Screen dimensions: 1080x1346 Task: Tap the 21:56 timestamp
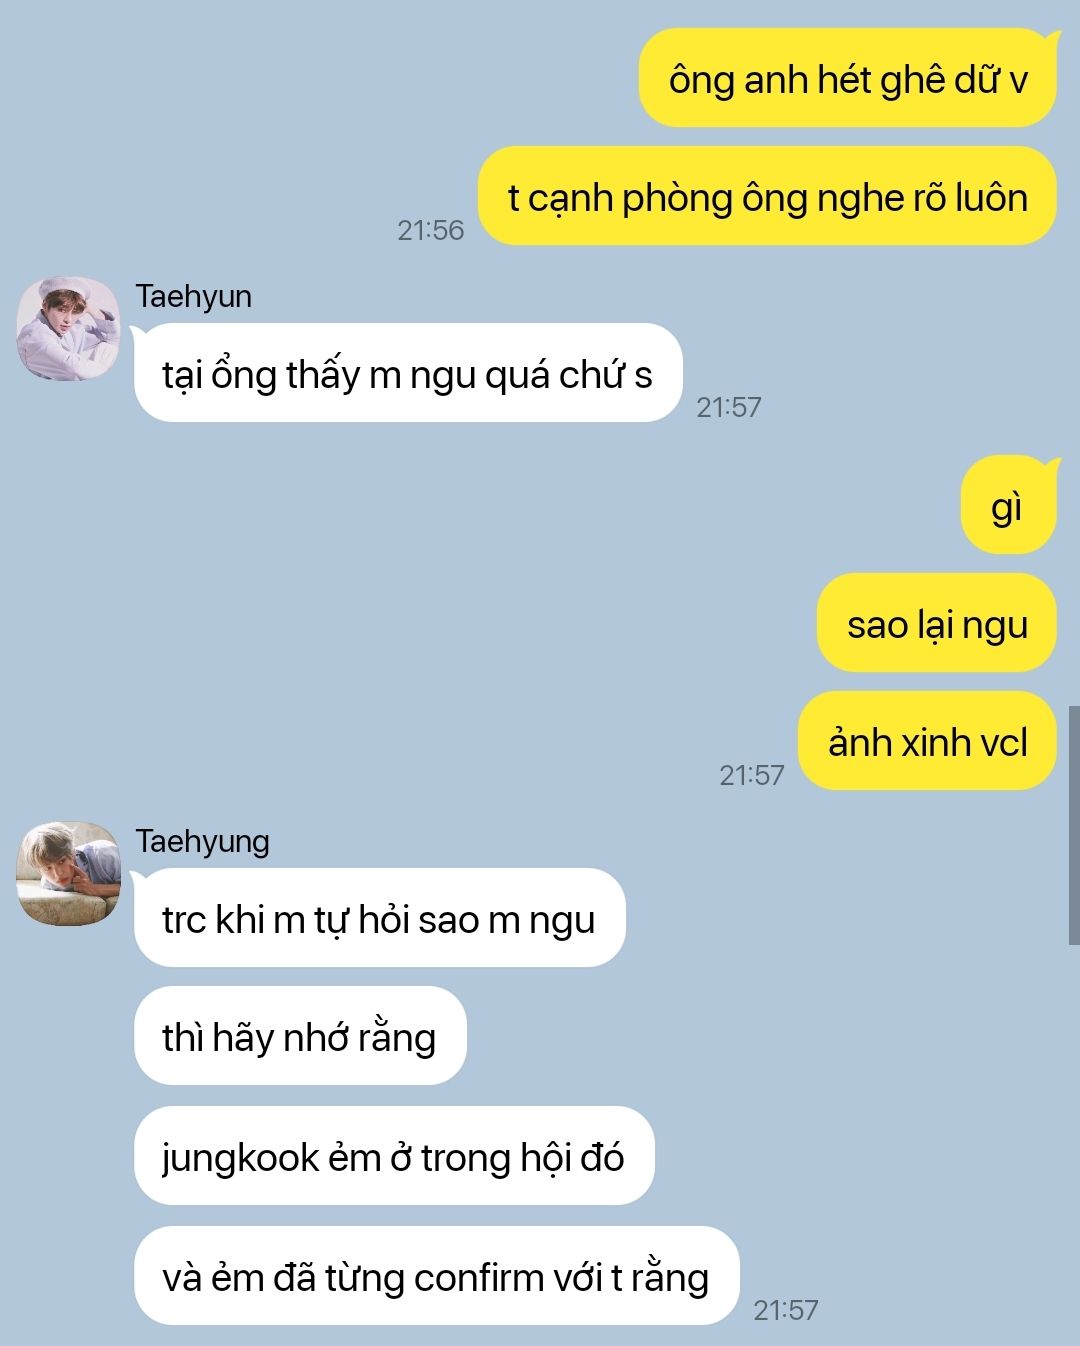431,230
